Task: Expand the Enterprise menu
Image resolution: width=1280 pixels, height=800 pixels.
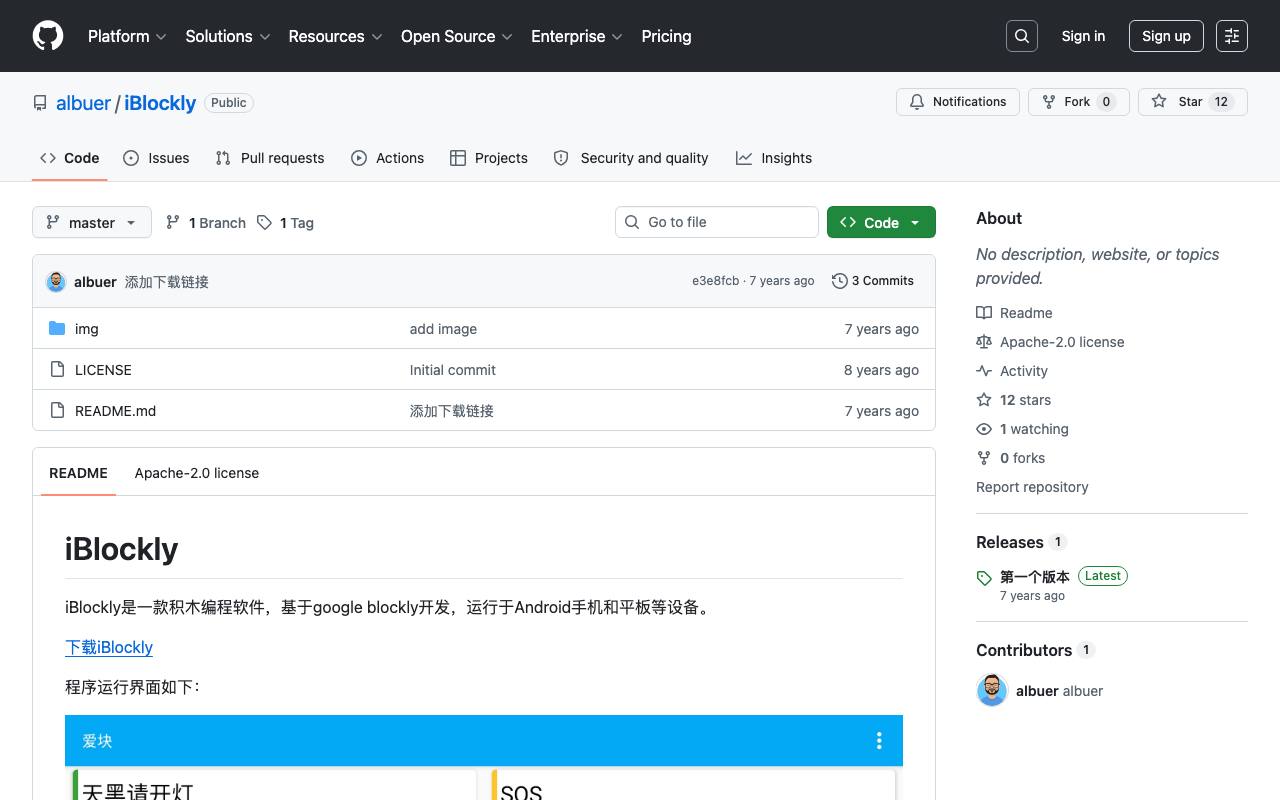Action: pyautogui.click(x=577, y=36)
